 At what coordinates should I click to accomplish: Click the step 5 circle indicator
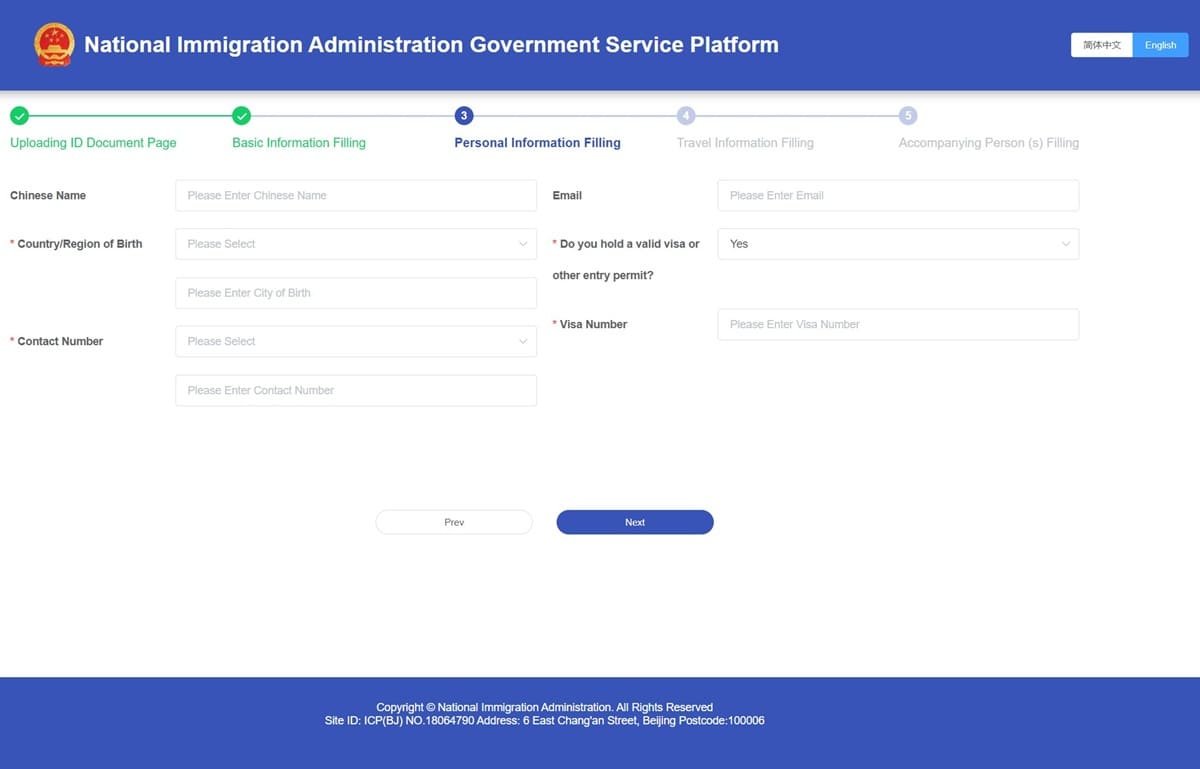909,115
